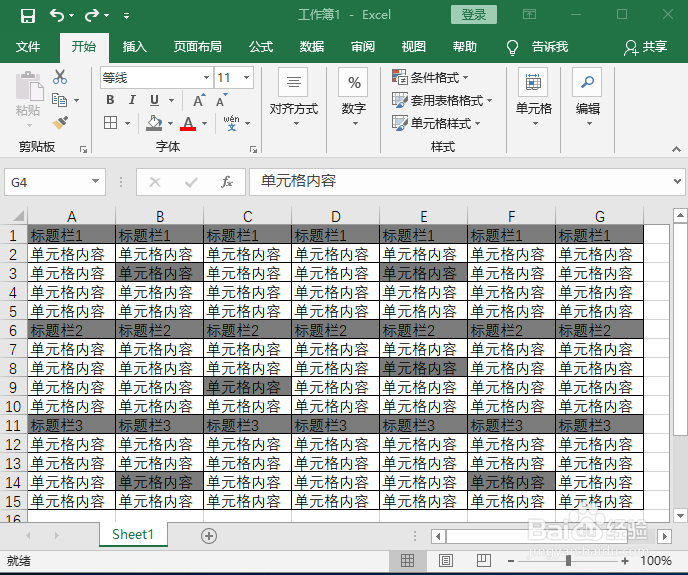Open the 帮助 Help tab
This screenshot has width=688, height=575.
465,47
